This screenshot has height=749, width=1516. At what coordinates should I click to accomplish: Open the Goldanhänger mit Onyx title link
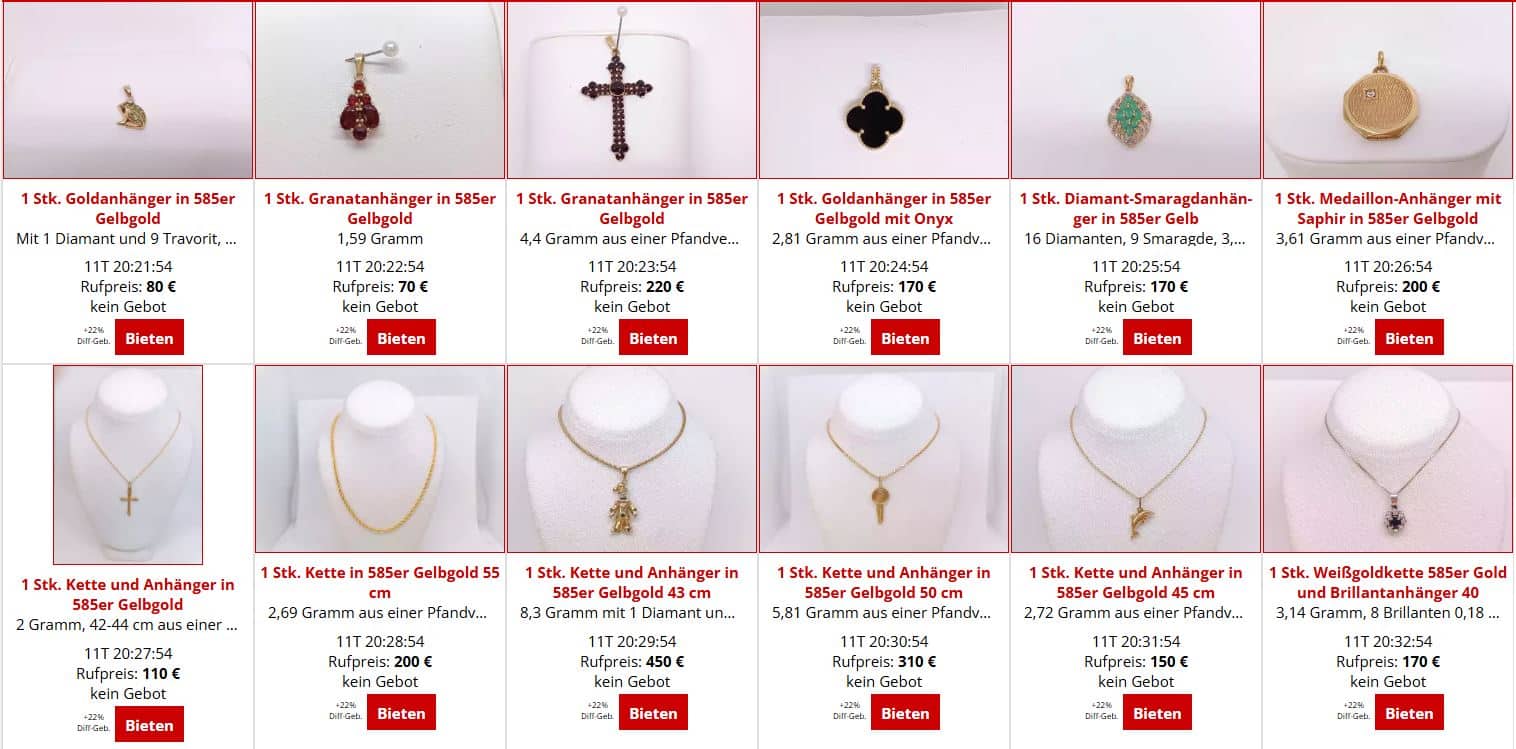coord(884,208)
